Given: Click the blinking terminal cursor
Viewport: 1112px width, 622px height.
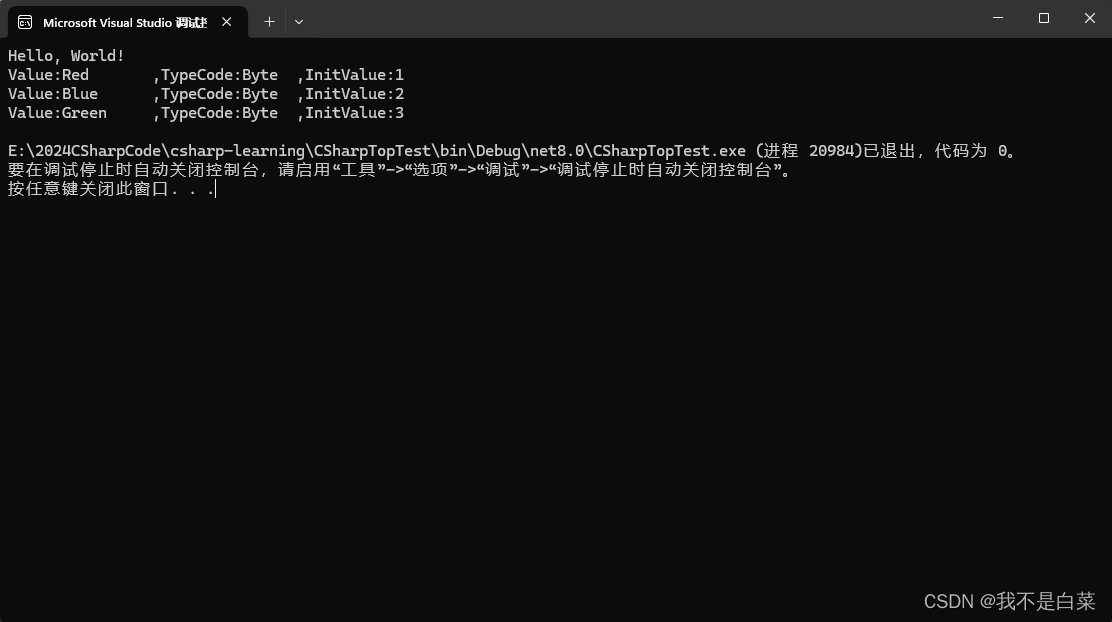Looking at the screenshot, I should 213,189.
